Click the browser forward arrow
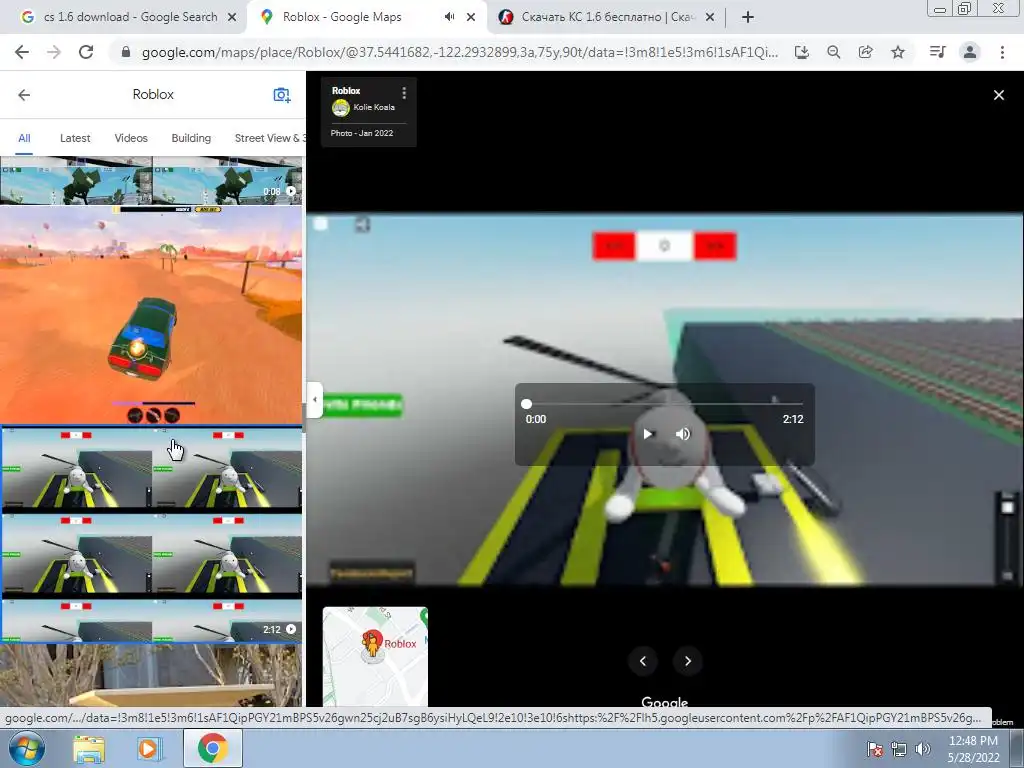This screenshot has width=1024, height=768. pyautogui.click(x=54, y=52)
